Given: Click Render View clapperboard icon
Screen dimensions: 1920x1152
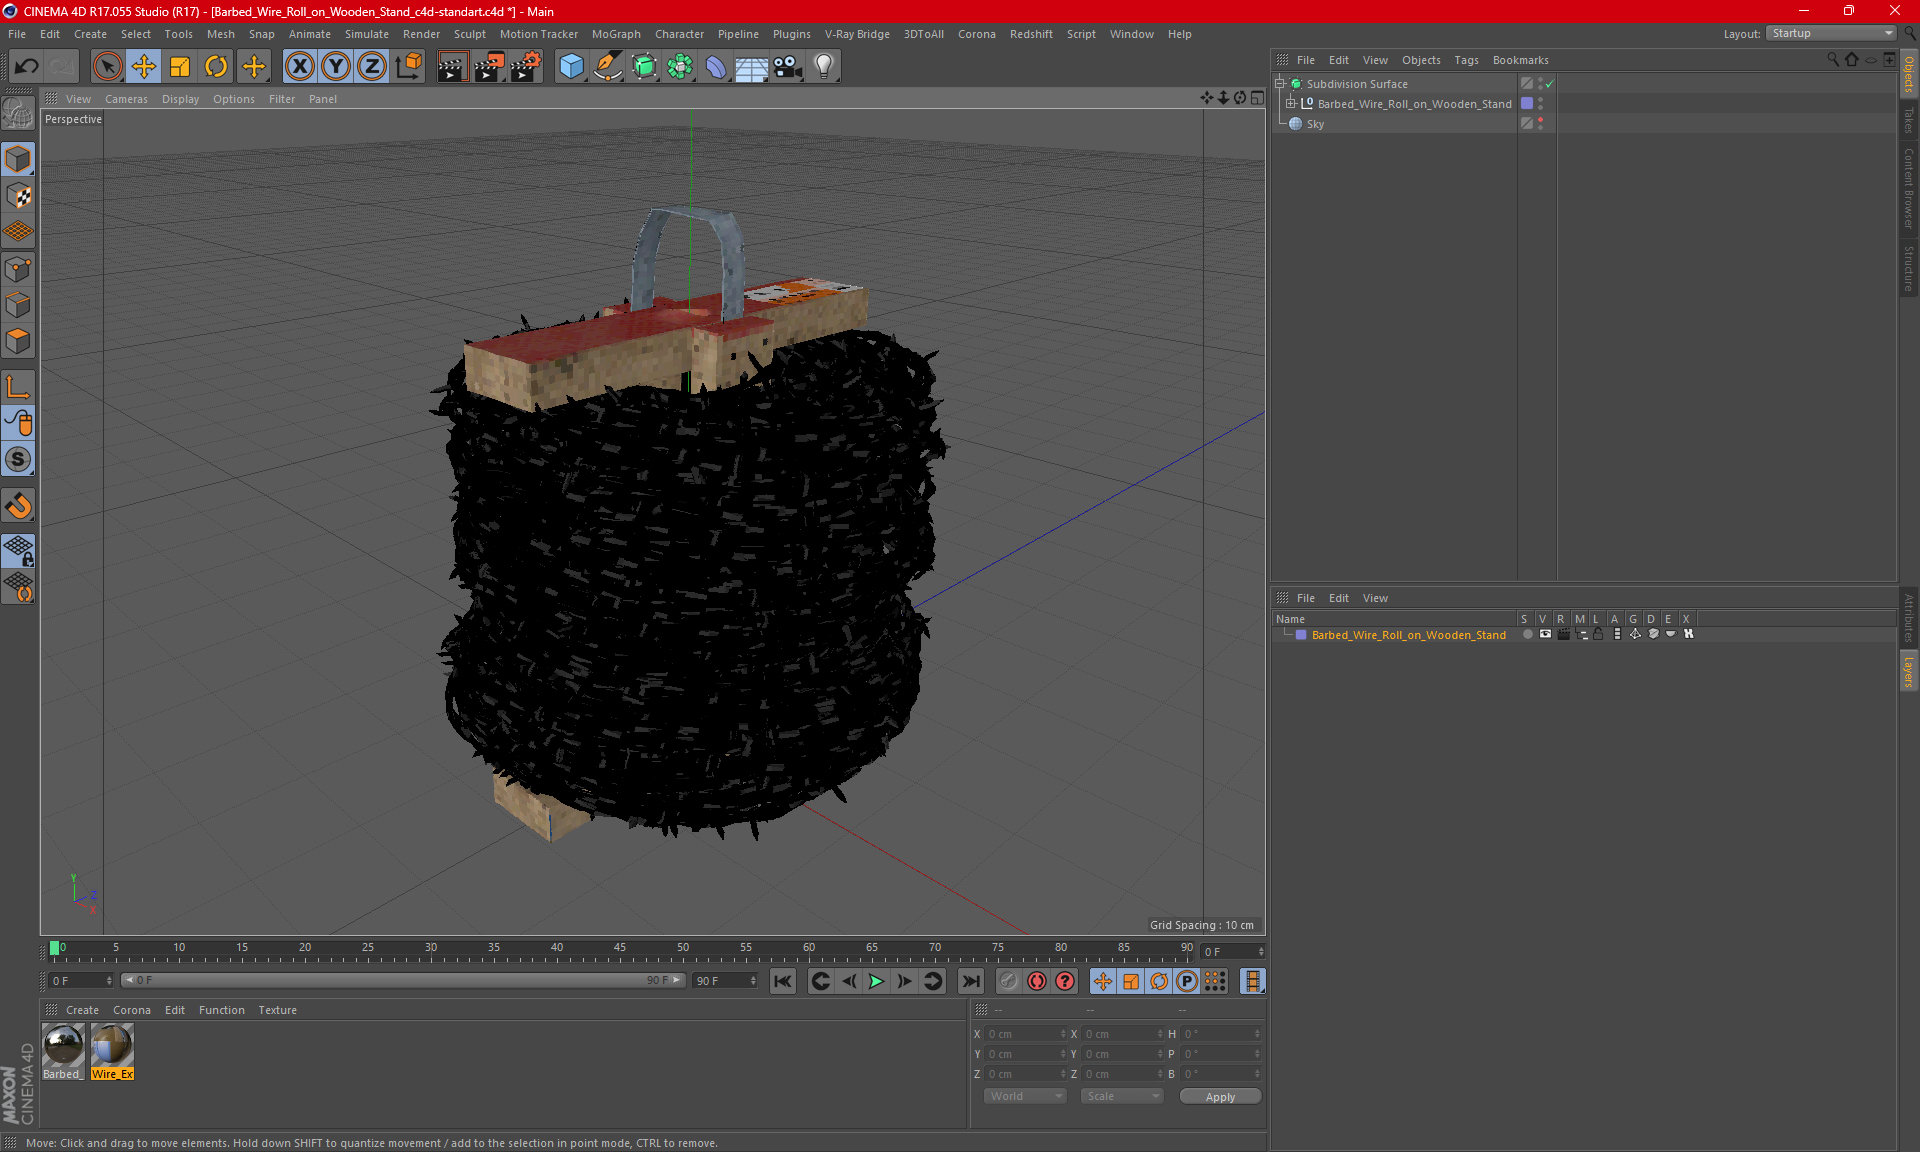Looking at the screenshot, I should pos(452,66).
